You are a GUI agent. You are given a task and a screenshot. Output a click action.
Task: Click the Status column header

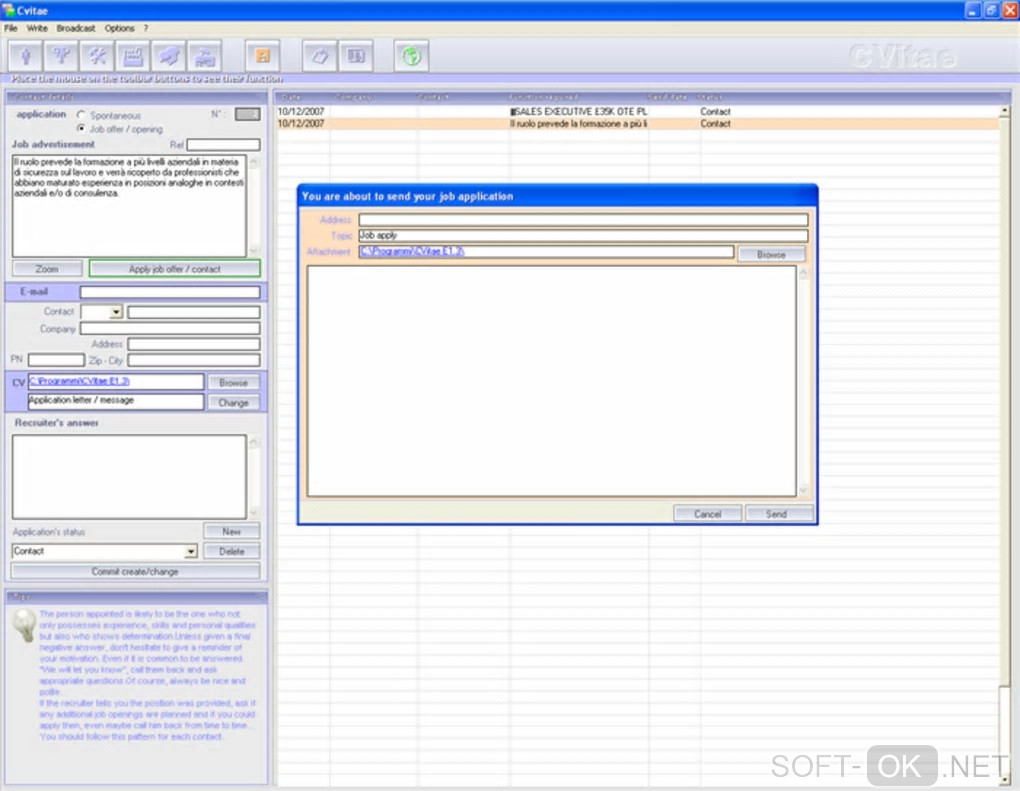point(710,97)
